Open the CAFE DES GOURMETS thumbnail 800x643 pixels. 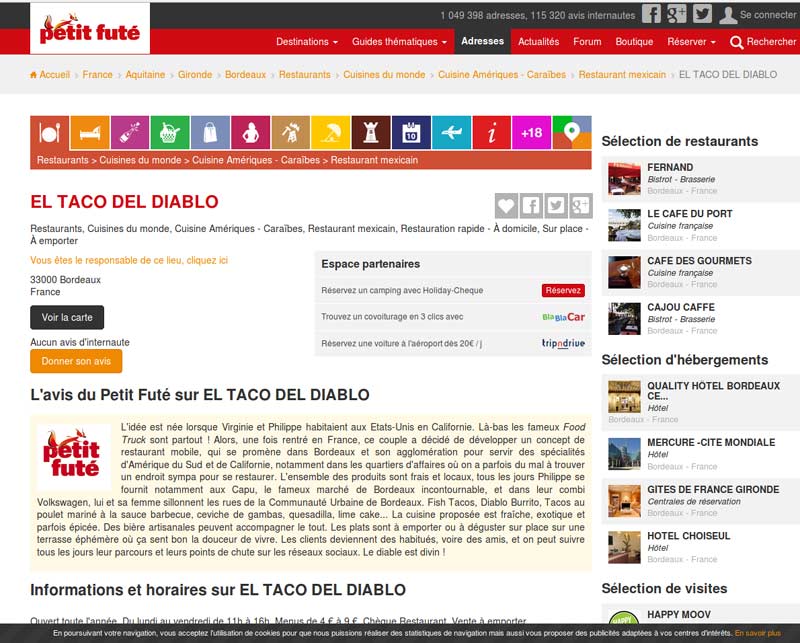click(624, 272)
